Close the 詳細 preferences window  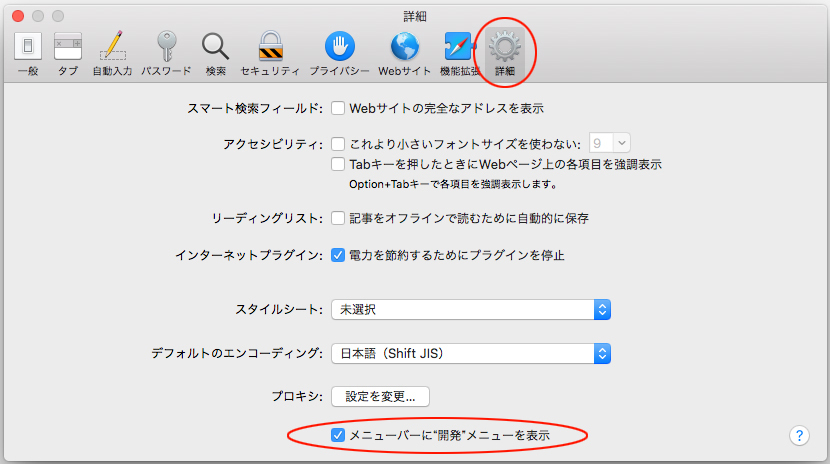(18, 16)
